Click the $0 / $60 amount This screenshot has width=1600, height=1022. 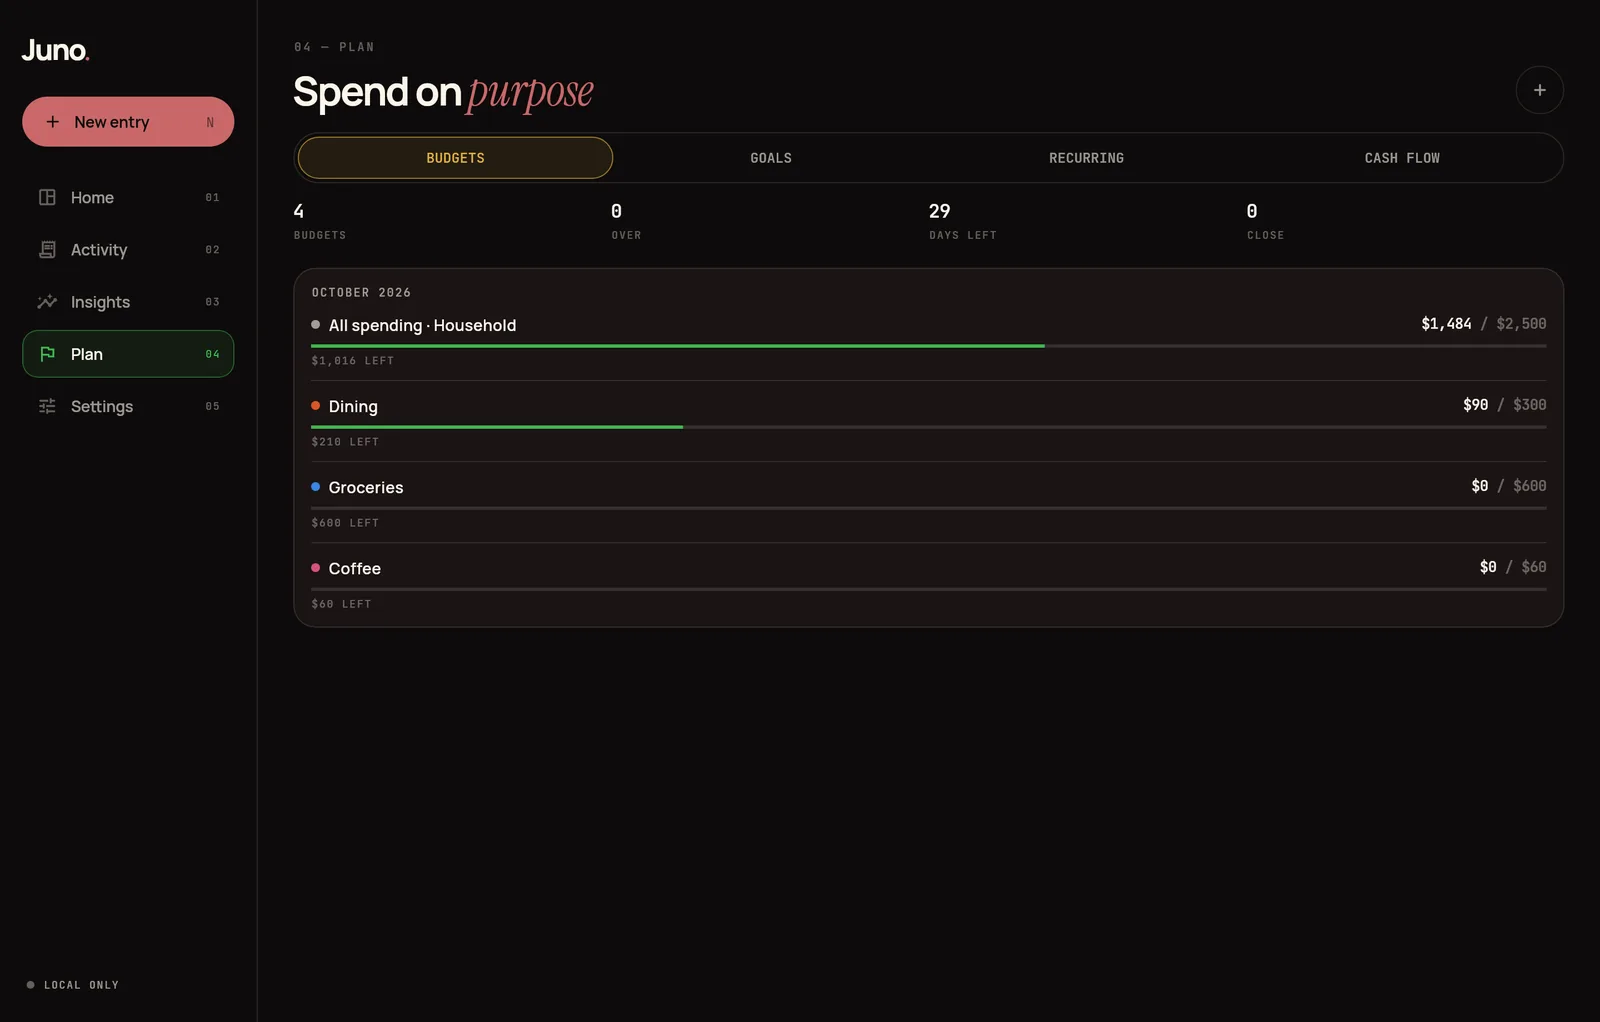1512,567
